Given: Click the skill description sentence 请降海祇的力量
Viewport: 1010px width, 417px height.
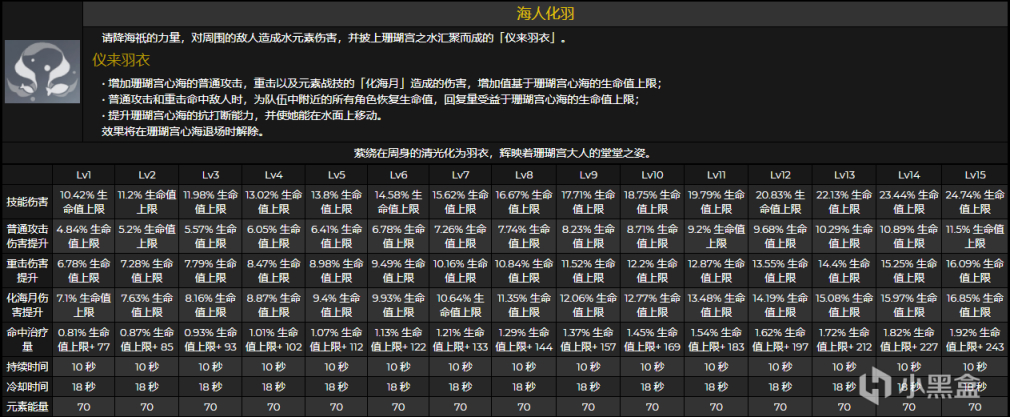Looking at the screenshot, I should (336, 38).
